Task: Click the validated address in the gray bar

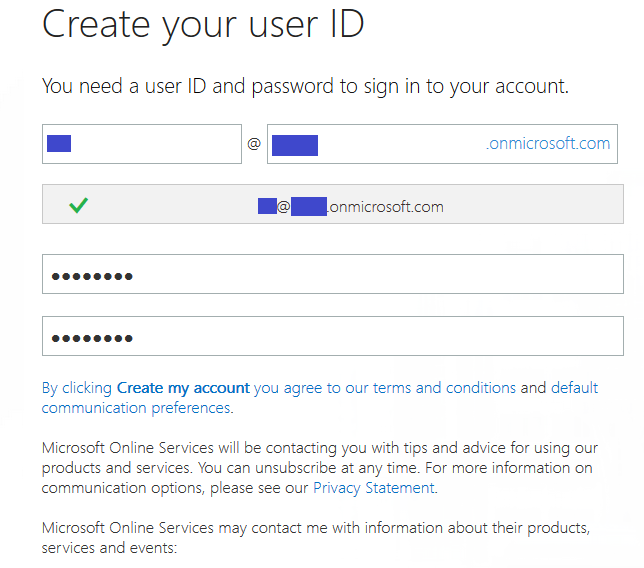Action: (351, 207)
